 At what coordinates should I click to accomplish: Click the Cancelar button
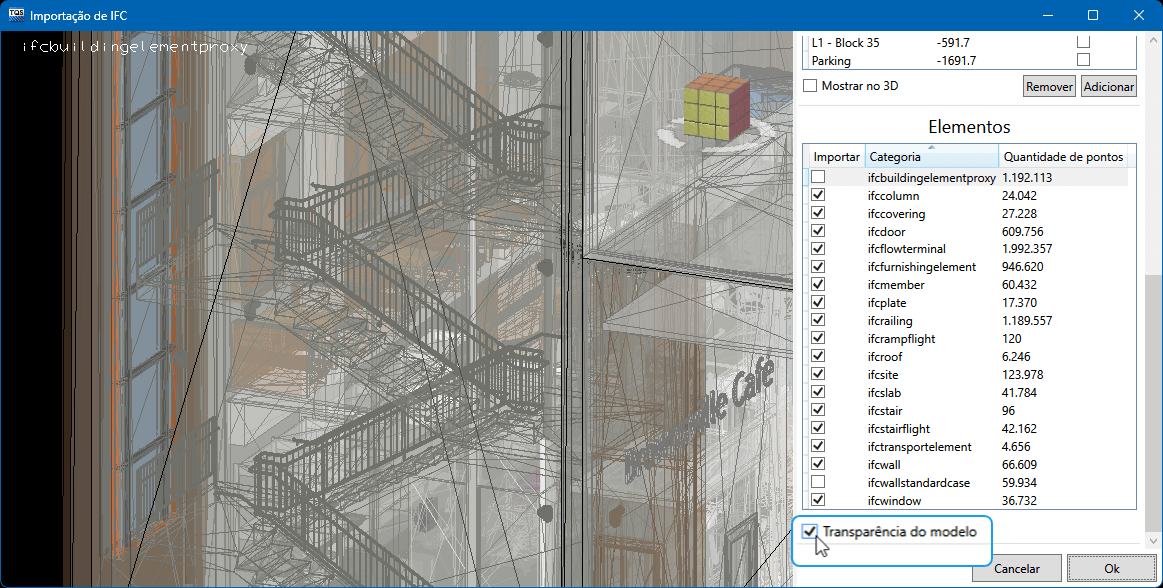(1017, 568)
